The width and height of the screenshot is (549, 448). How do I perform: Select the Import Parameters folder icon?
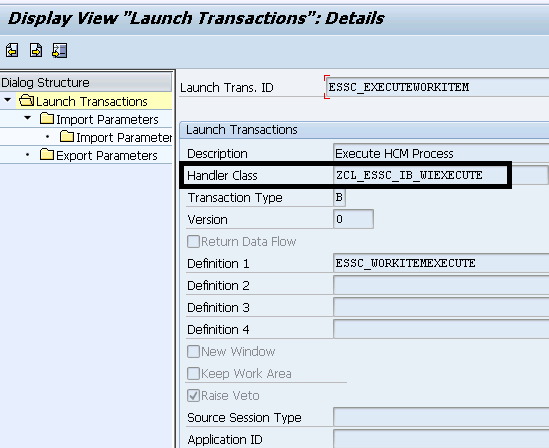47,119
